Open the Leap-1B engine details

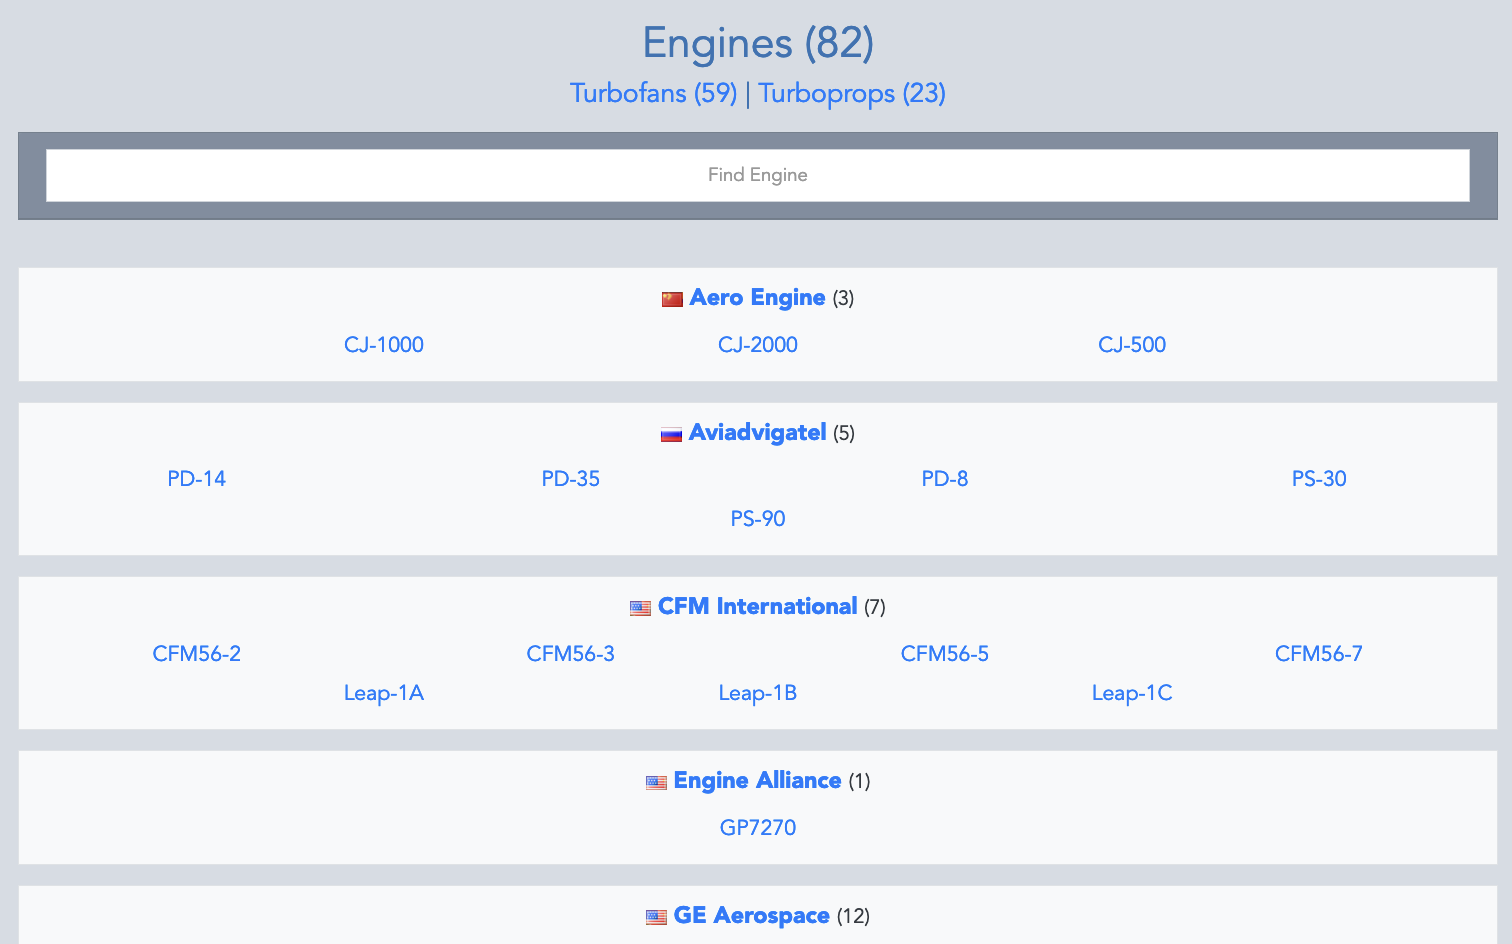point(758,692)
